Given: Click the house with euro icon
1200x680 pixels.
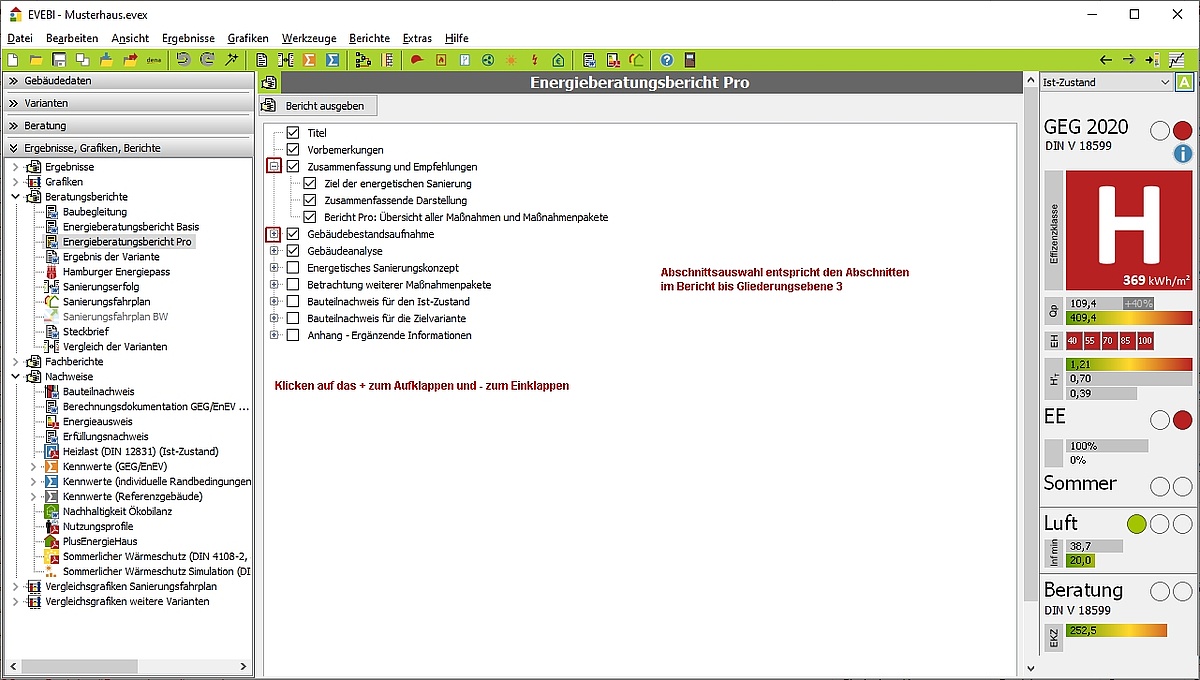Looking at the screenshot, I should point(559,60).
